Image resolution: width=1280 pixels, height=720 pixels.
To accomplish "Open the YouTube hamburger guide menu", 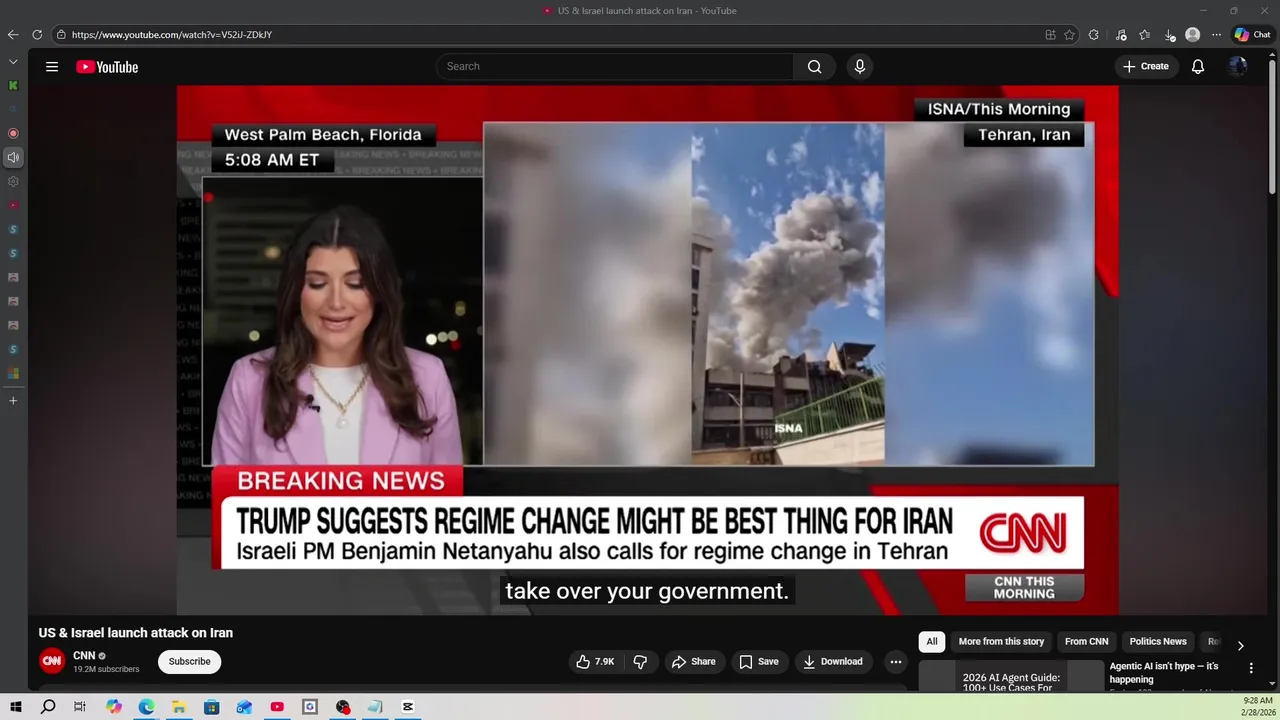I will click(52, 67).
